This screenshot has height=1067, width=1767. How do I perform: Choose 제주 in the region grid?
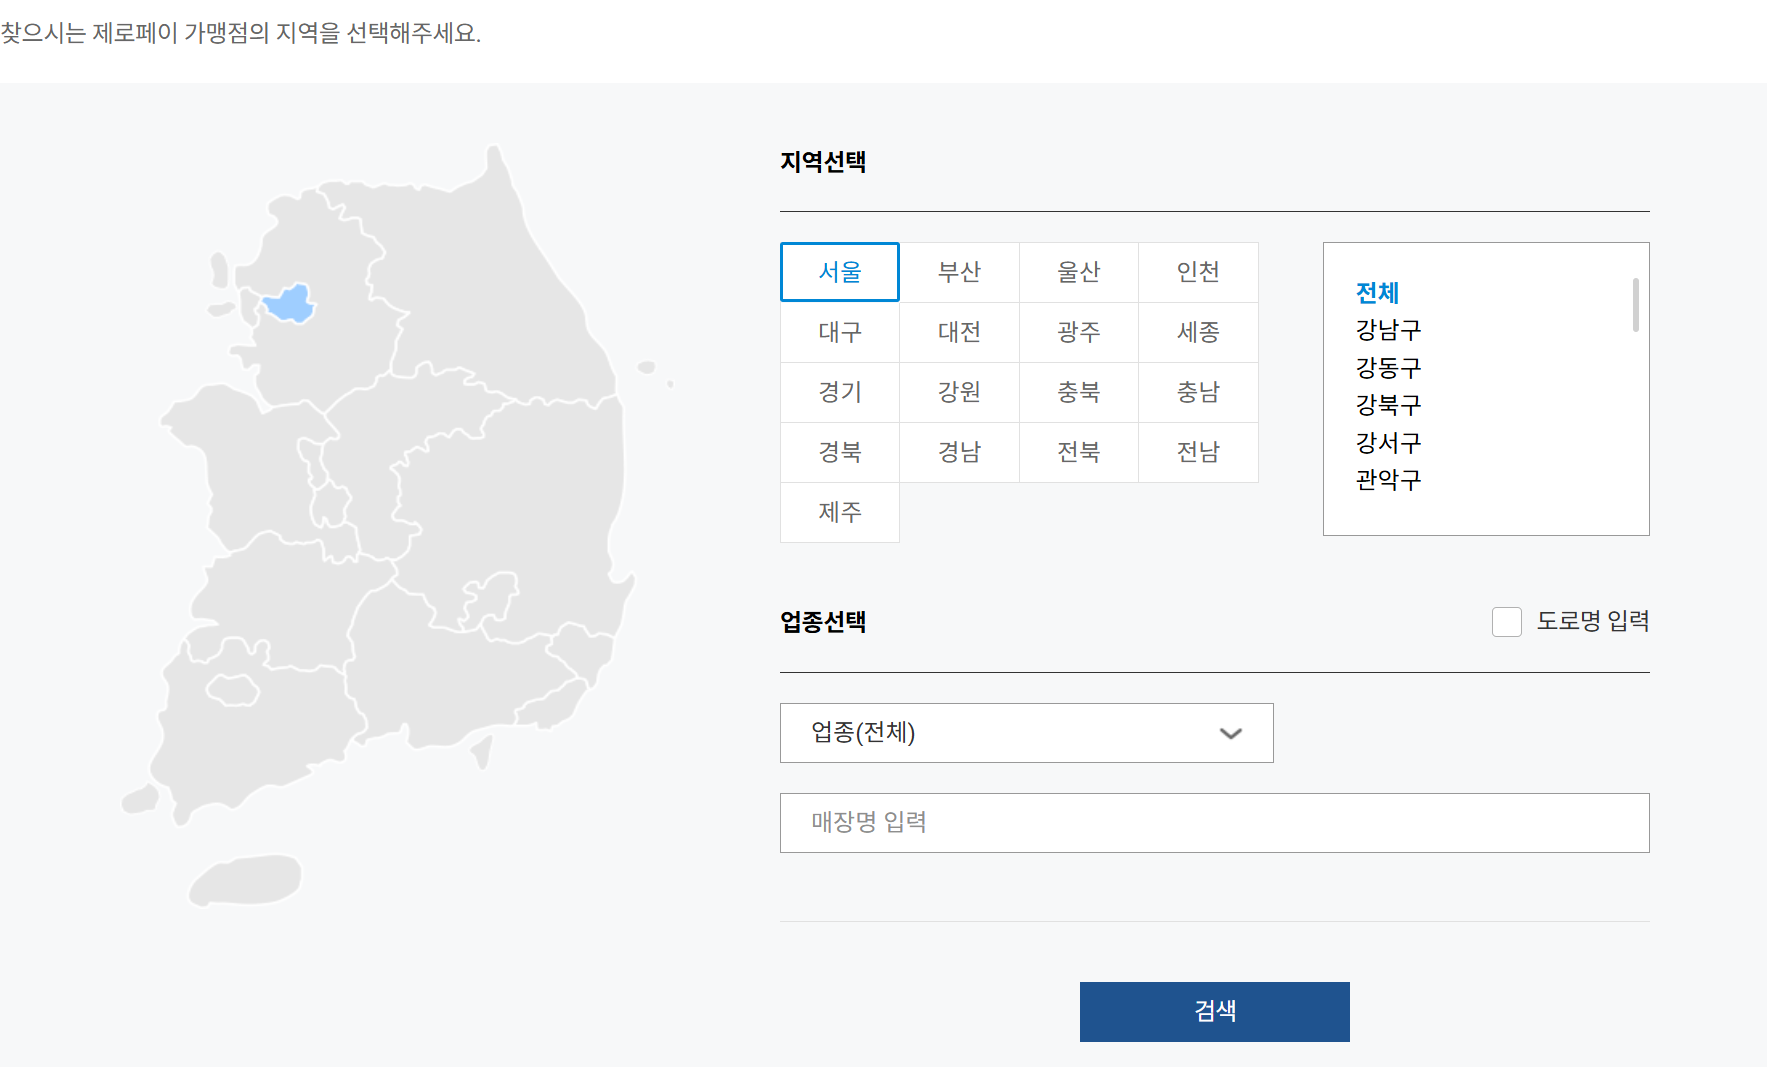pyautogui.click(x=840, y=512)
